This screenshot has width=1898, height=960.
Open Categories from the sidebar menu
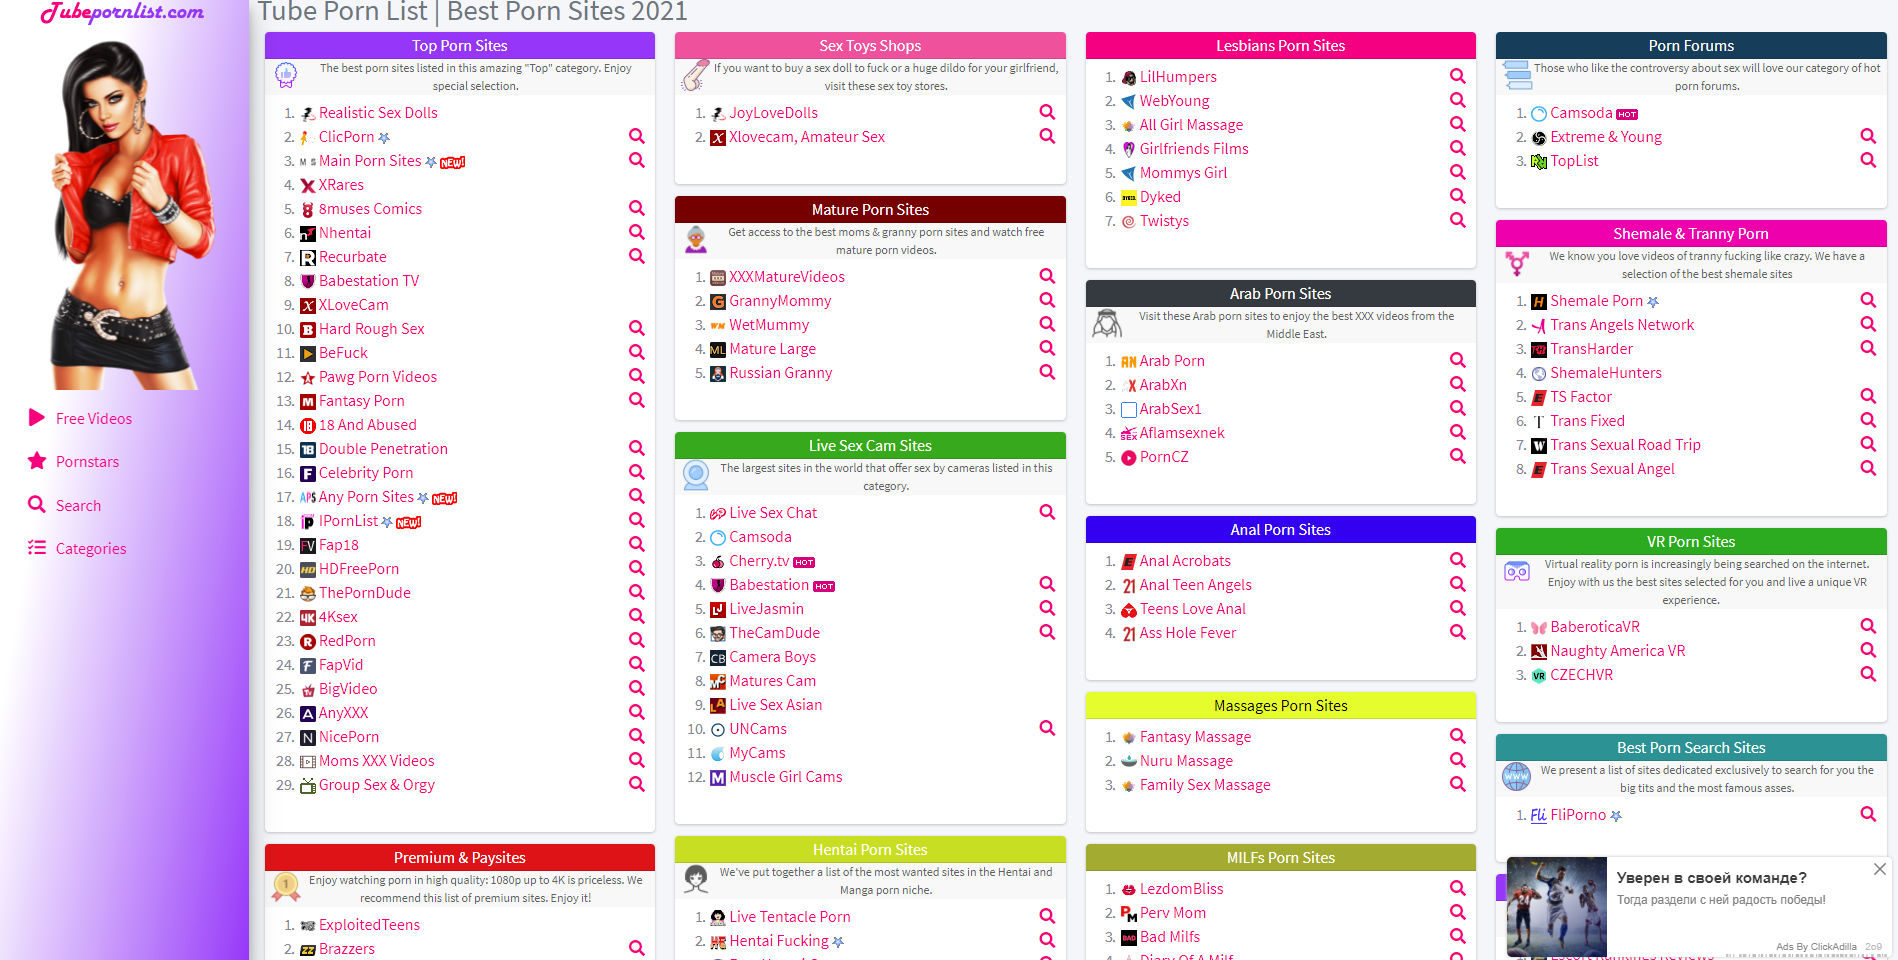pos(90,548)
